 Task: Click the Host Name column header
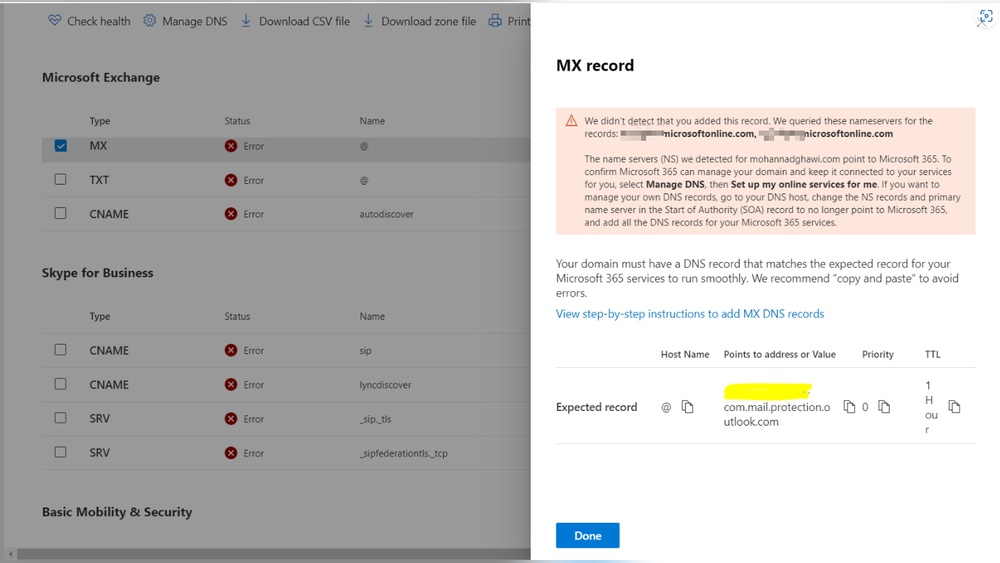(x=685, y=355)
